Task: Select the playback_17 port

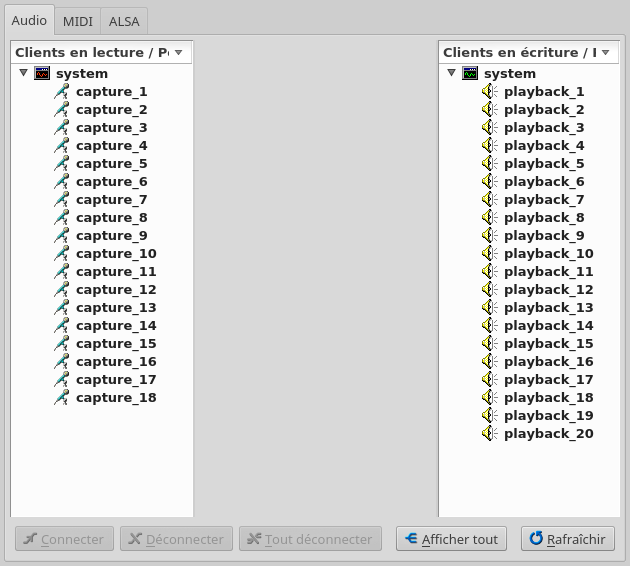Action: pyautogui.click(x=549, y=379)
